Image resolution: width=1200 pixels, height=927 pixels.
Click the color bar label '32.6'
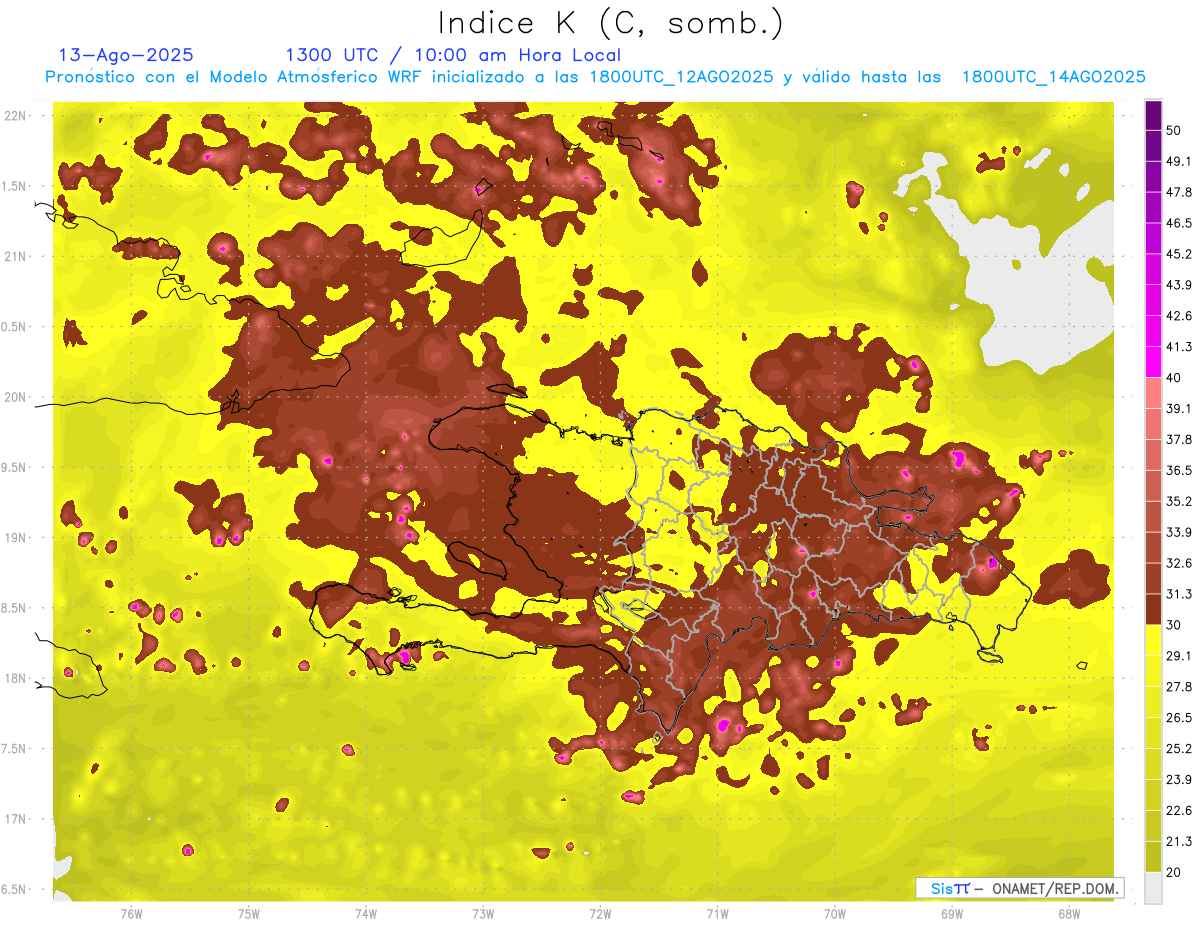[x=1180, y=563]
